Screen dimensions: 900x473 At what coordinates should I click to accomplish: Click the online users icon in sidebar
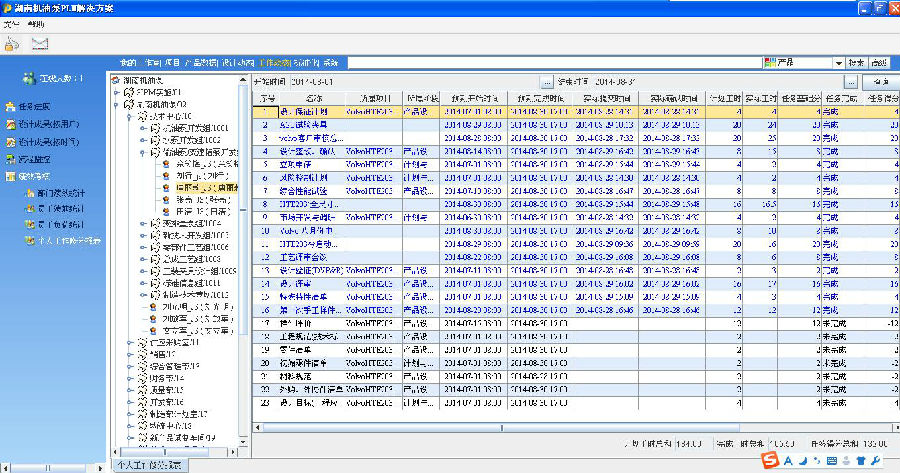pos(30,78)
